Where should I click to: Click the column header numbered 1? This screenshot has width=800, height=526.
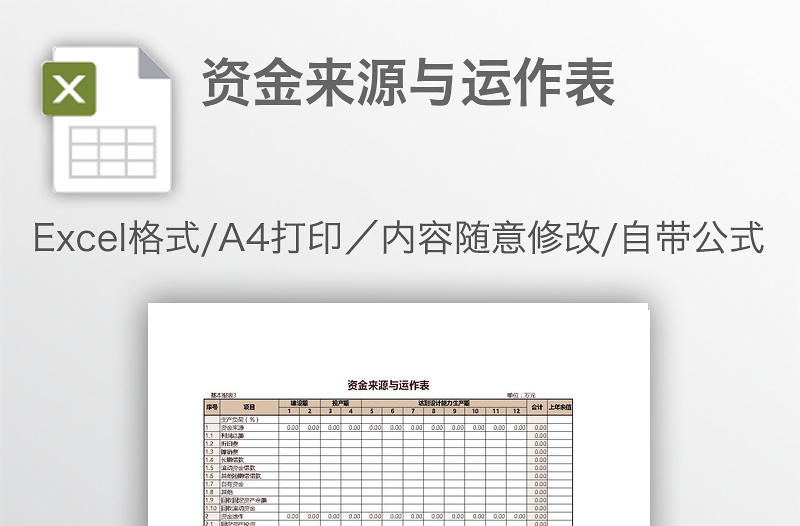click(289, 411)
